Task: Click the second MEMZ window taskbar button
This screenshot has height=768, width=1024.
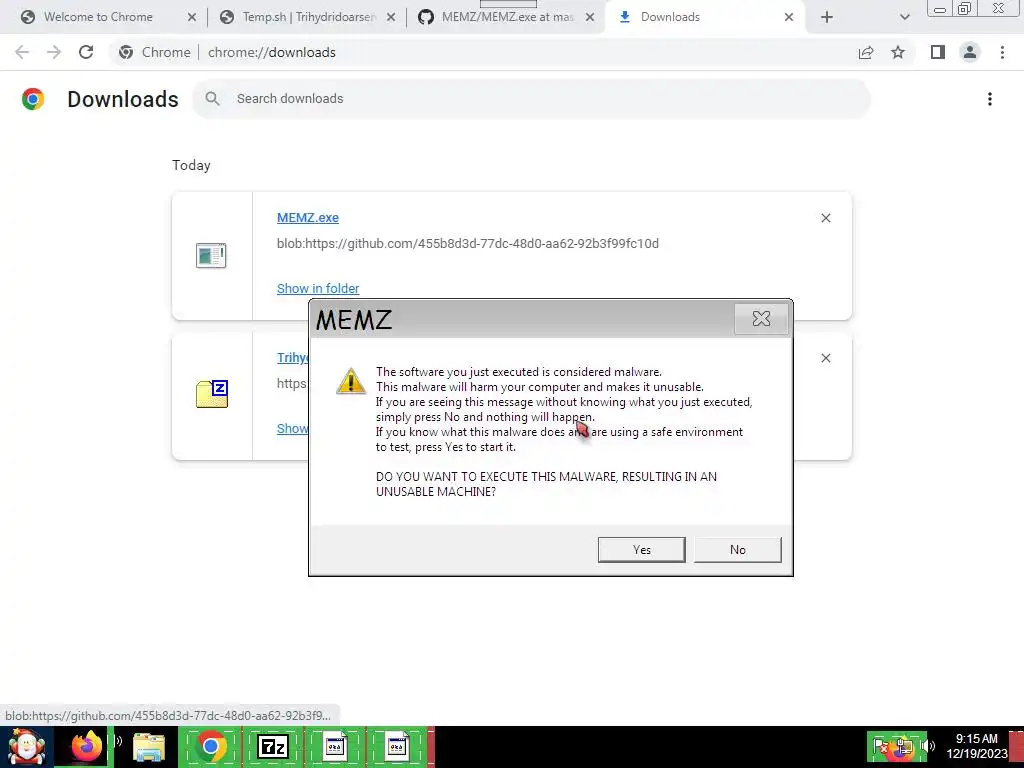Action: pos(397,746)
